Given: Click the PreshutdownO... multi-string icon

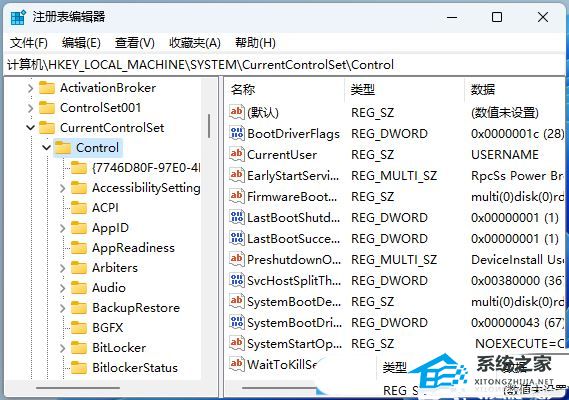Looking at the screenshot, I should pyautogui.click(x=237, y=259).
